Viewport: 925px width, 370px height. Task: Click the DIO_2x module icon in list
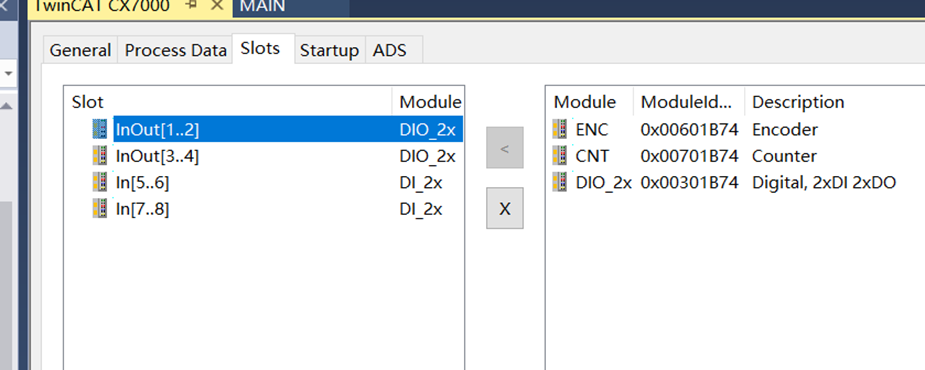pyautogui.click(x=559, y=182)
